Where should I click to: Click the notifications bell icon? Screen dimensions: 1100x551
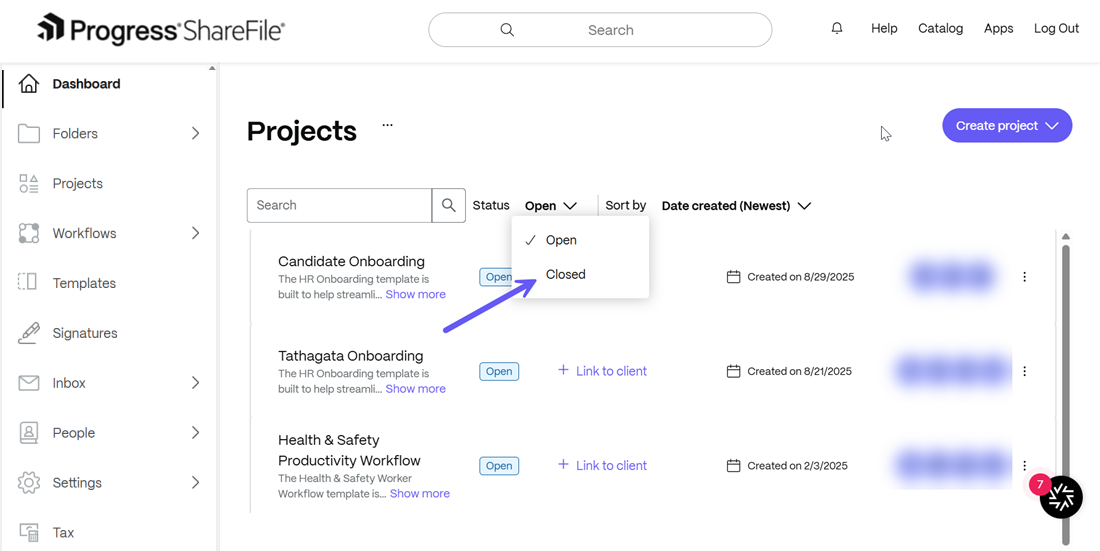[x=836, y=28]
